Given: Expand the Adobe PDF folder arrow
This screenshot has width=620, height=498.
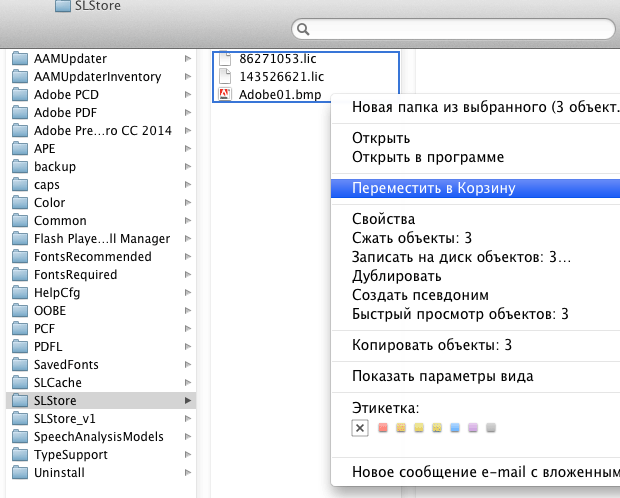Looking at the screenshot, I should [x=188, y=112].
